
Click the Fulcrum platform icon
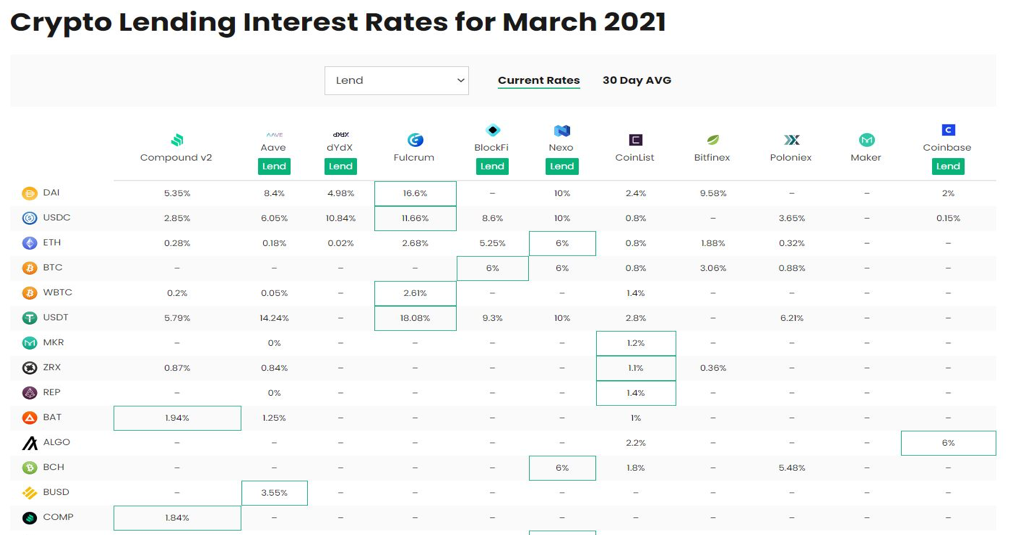(x=415, y=140)
